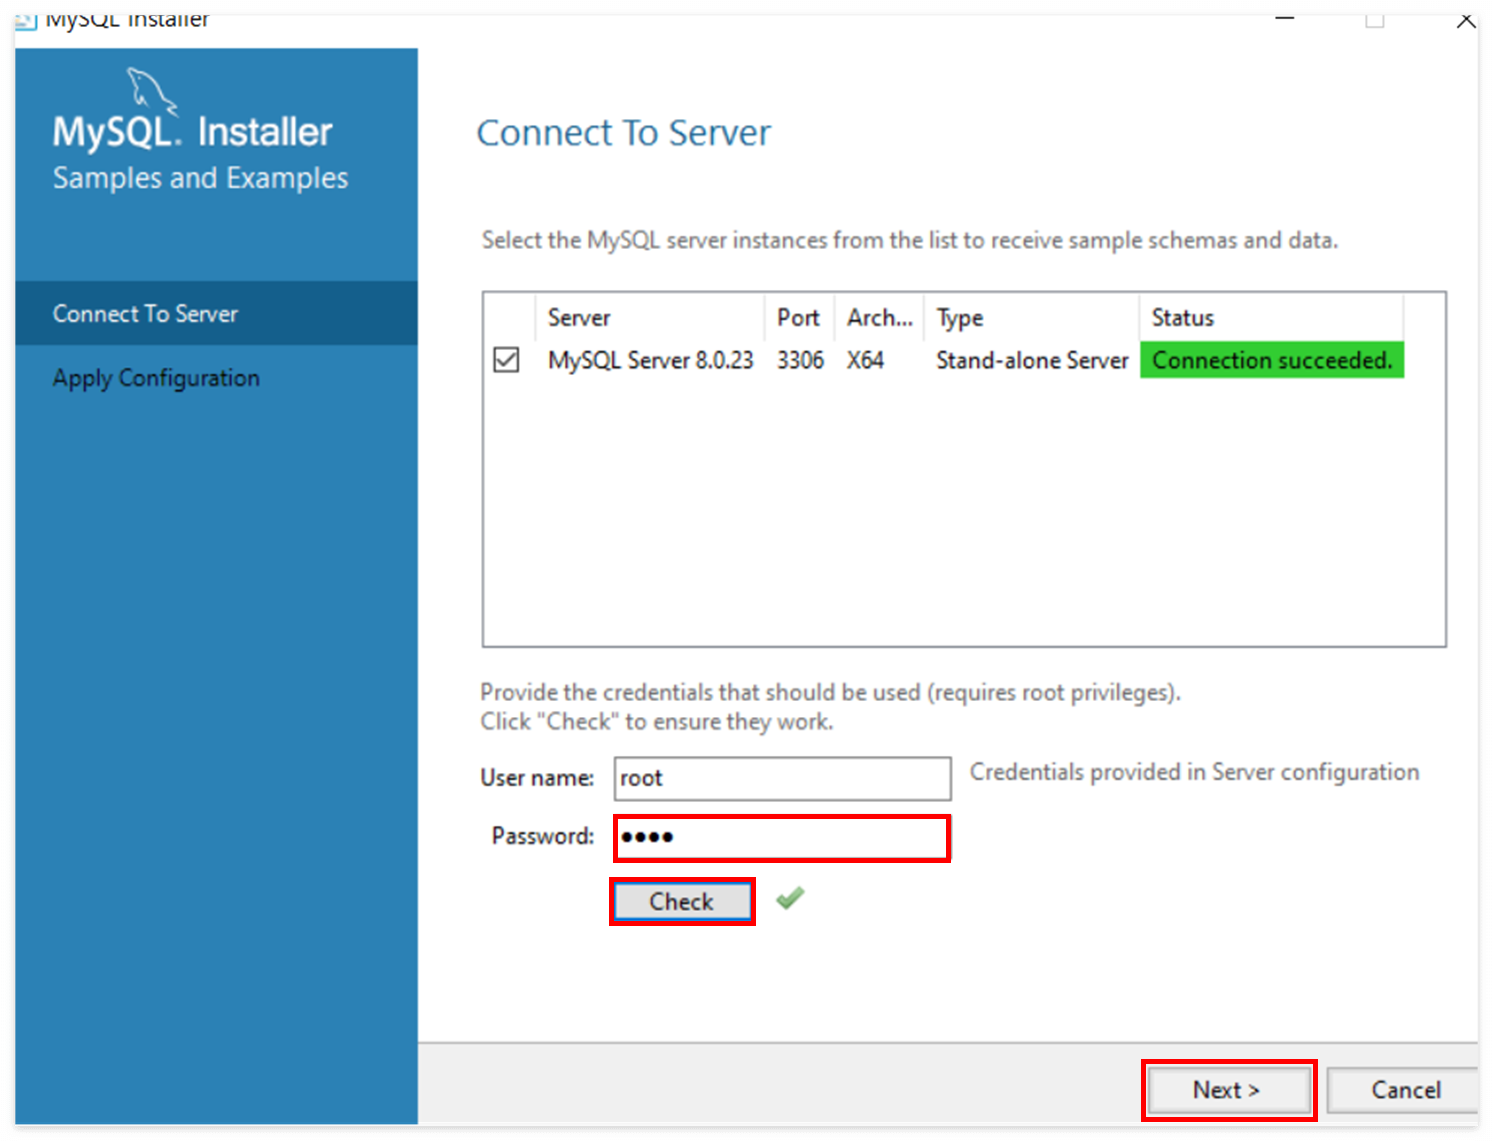
Task: Click the Status column header
Action: point(1271,317)
